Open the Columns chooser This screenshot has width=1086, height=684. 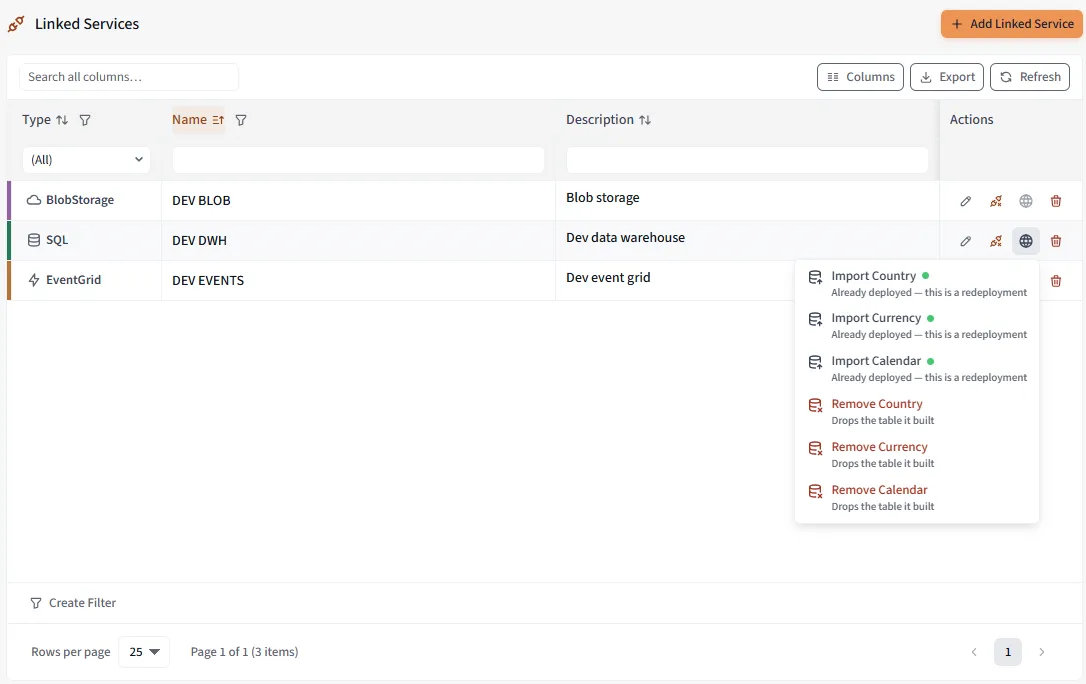[x=860, y=77]
